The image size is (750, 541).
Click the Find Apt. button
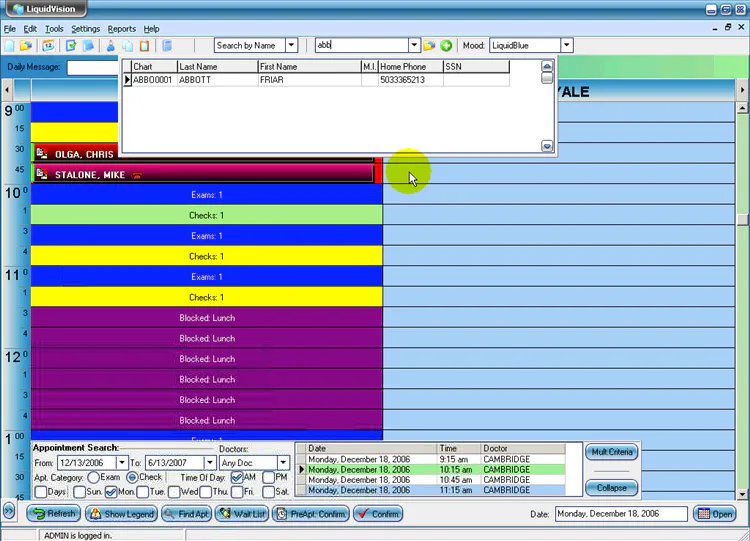pyautogui.click(x=187, y=514)
